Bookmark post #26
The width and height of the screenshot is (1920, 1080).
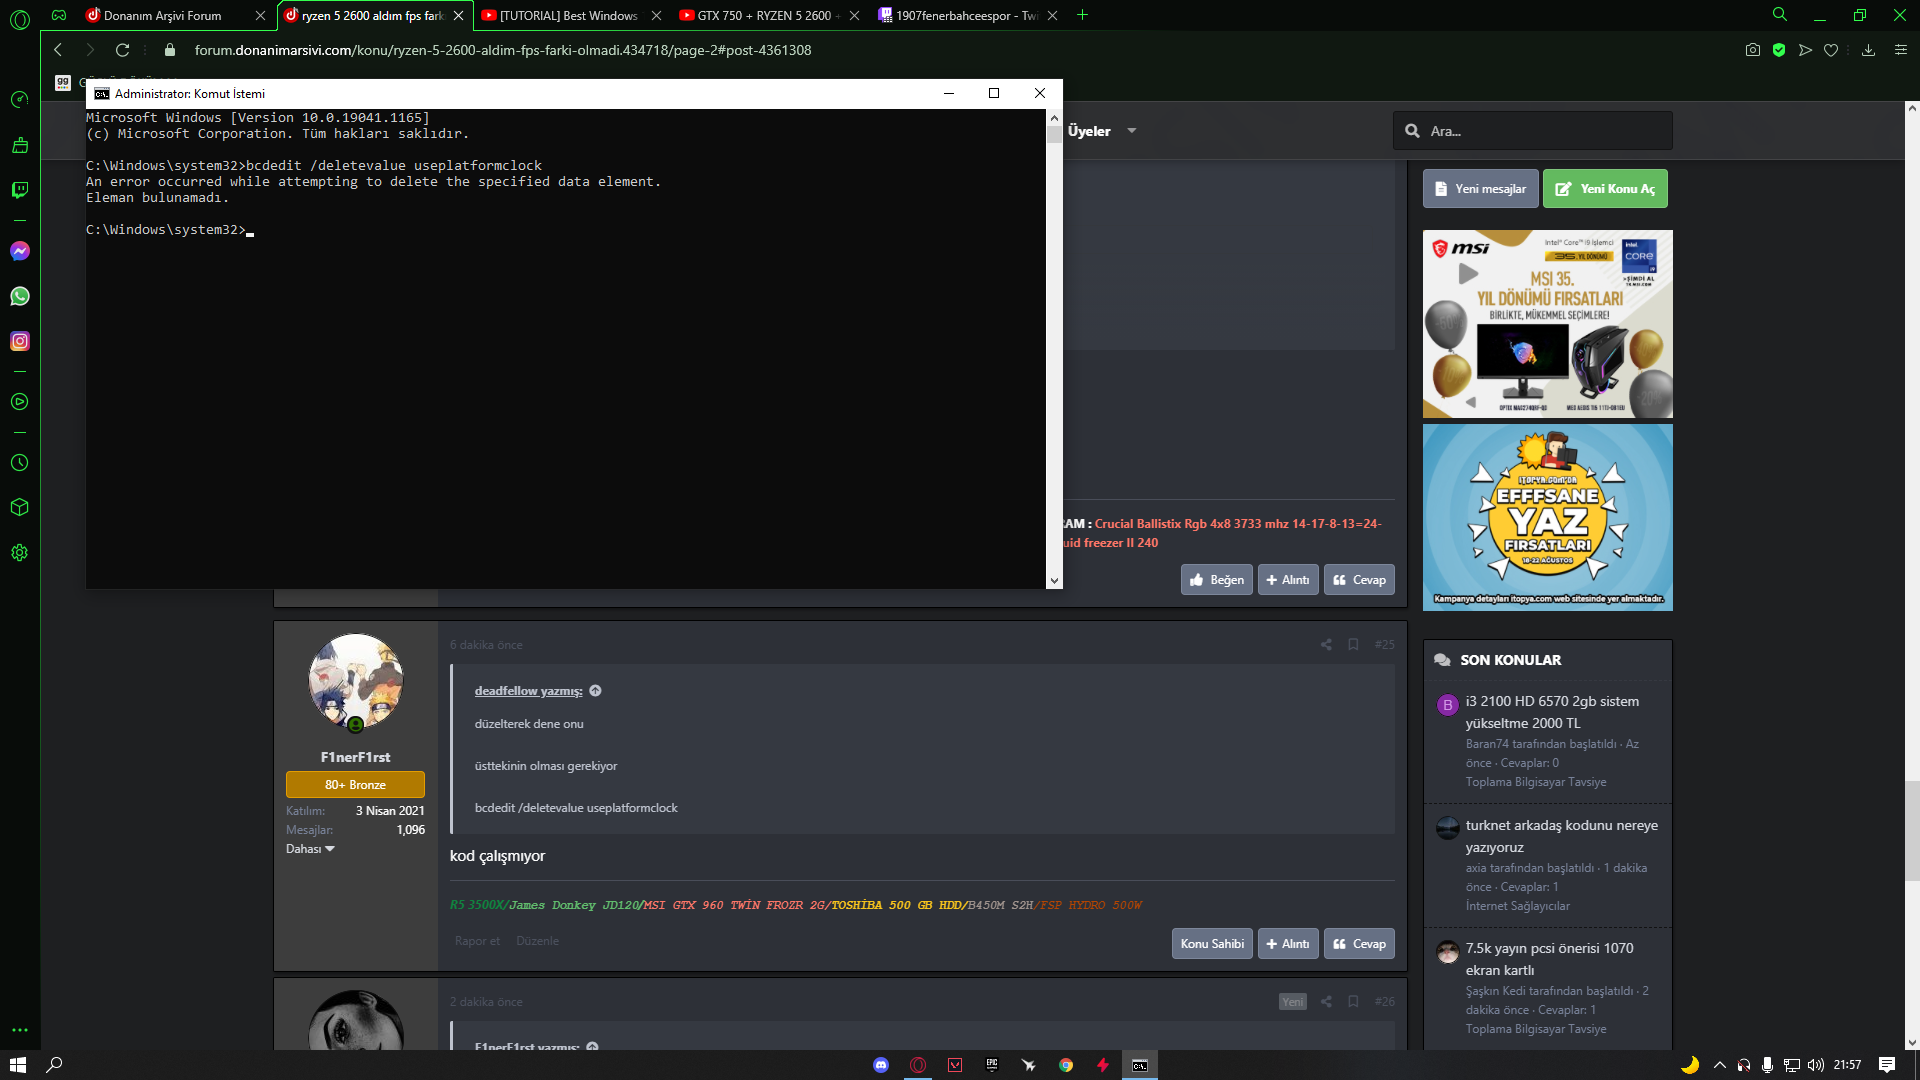[x=1353, y=1002]
